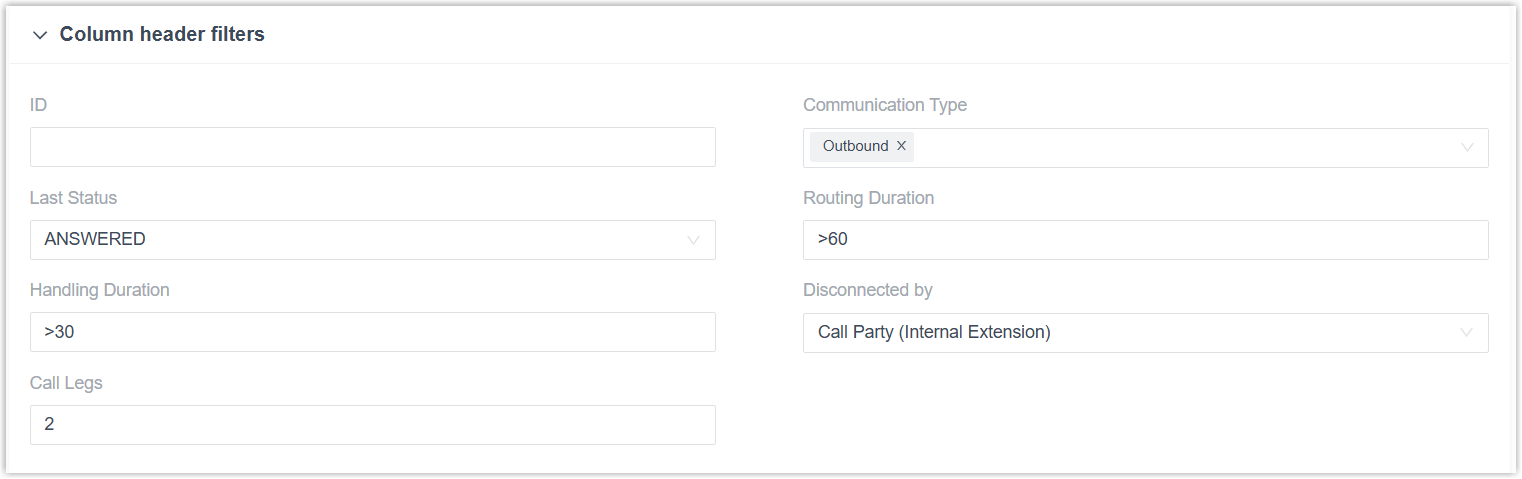Screen dimensions: 1522x479
Task: Open the Call Party (Internal Extension) selection
Action: (x=934, y=332)
